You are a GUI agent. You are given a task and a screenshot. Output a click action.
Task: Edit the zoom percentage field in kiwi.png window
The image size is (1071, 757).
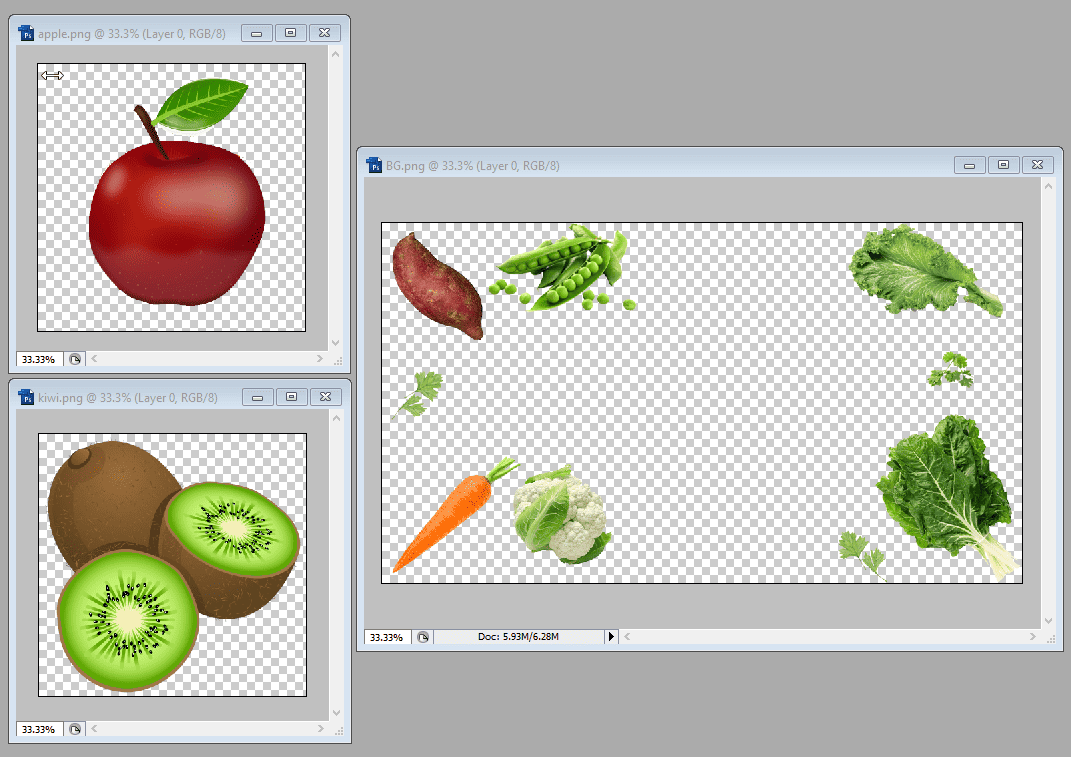pos(39,729)
